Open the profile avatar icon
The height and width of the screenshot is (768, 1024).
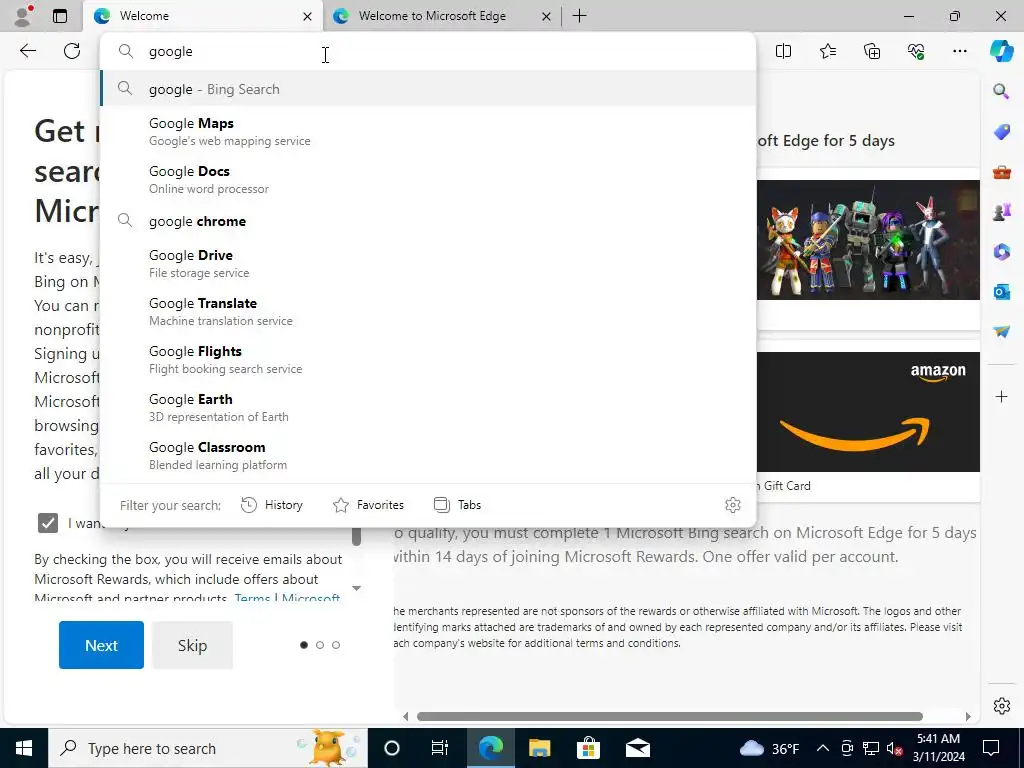pyautogui.click(x=24, y=16)
